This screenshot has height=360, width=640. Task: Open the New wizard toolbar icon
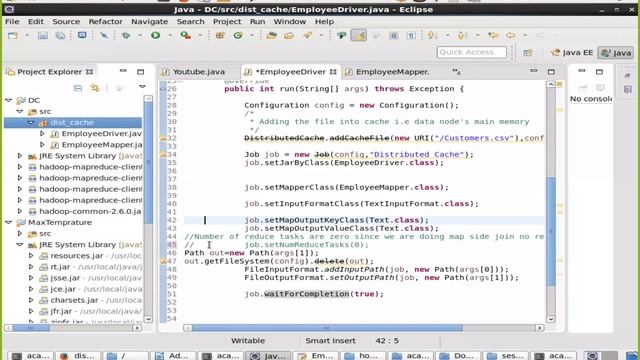click(x=13, y=36)
